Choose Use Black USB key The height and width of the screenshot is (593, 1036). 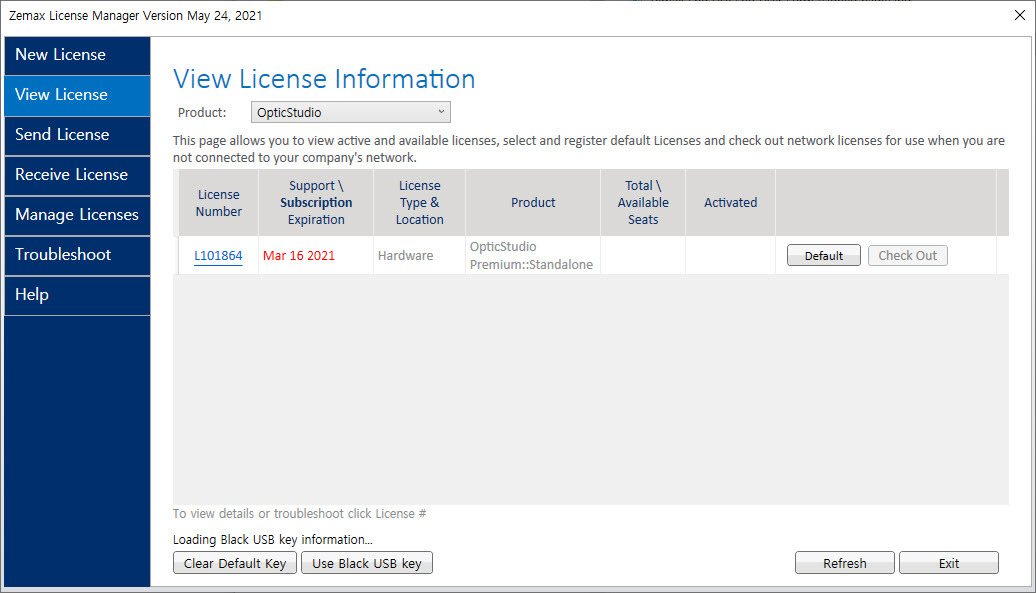[x=367, y=563]
